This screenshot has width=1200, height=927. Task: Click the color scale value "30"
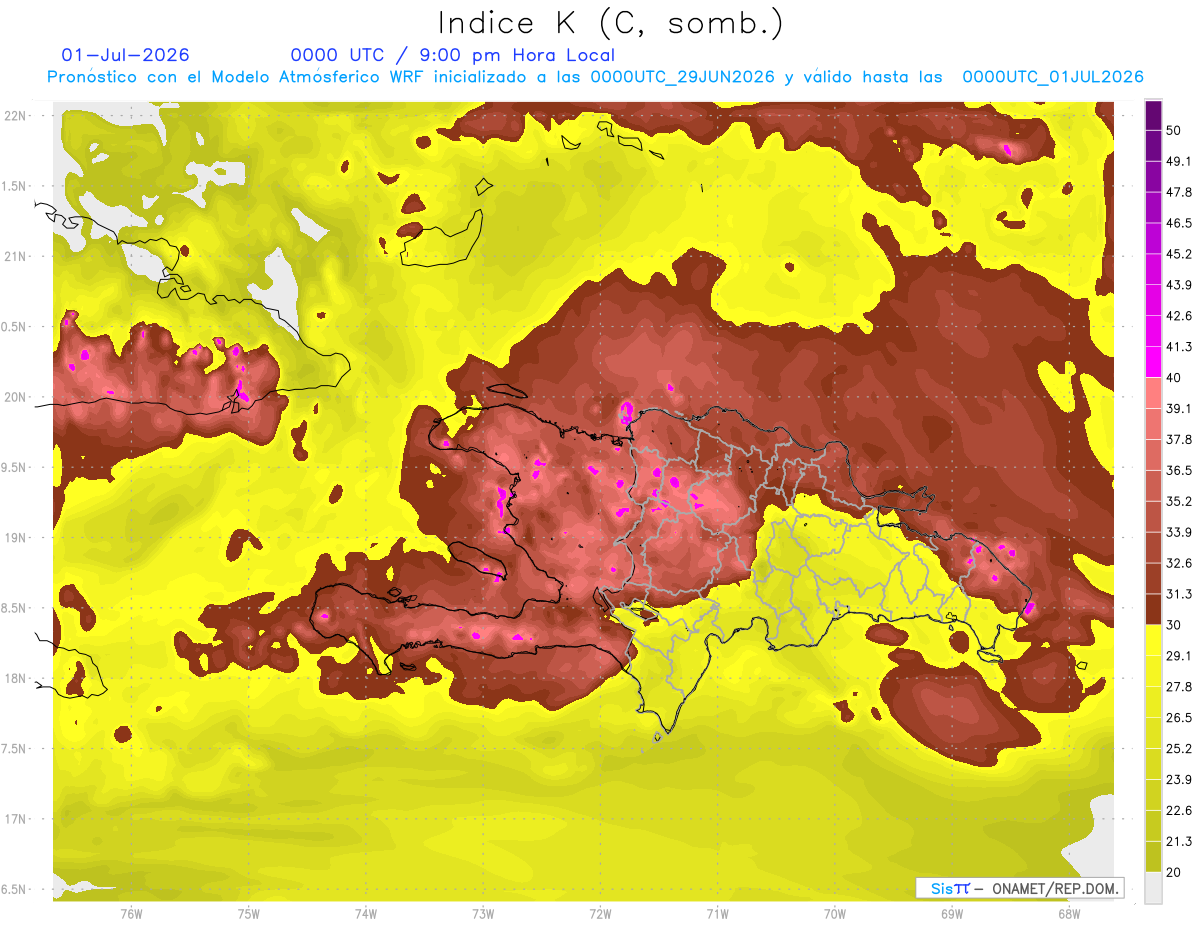point(1174,625)
